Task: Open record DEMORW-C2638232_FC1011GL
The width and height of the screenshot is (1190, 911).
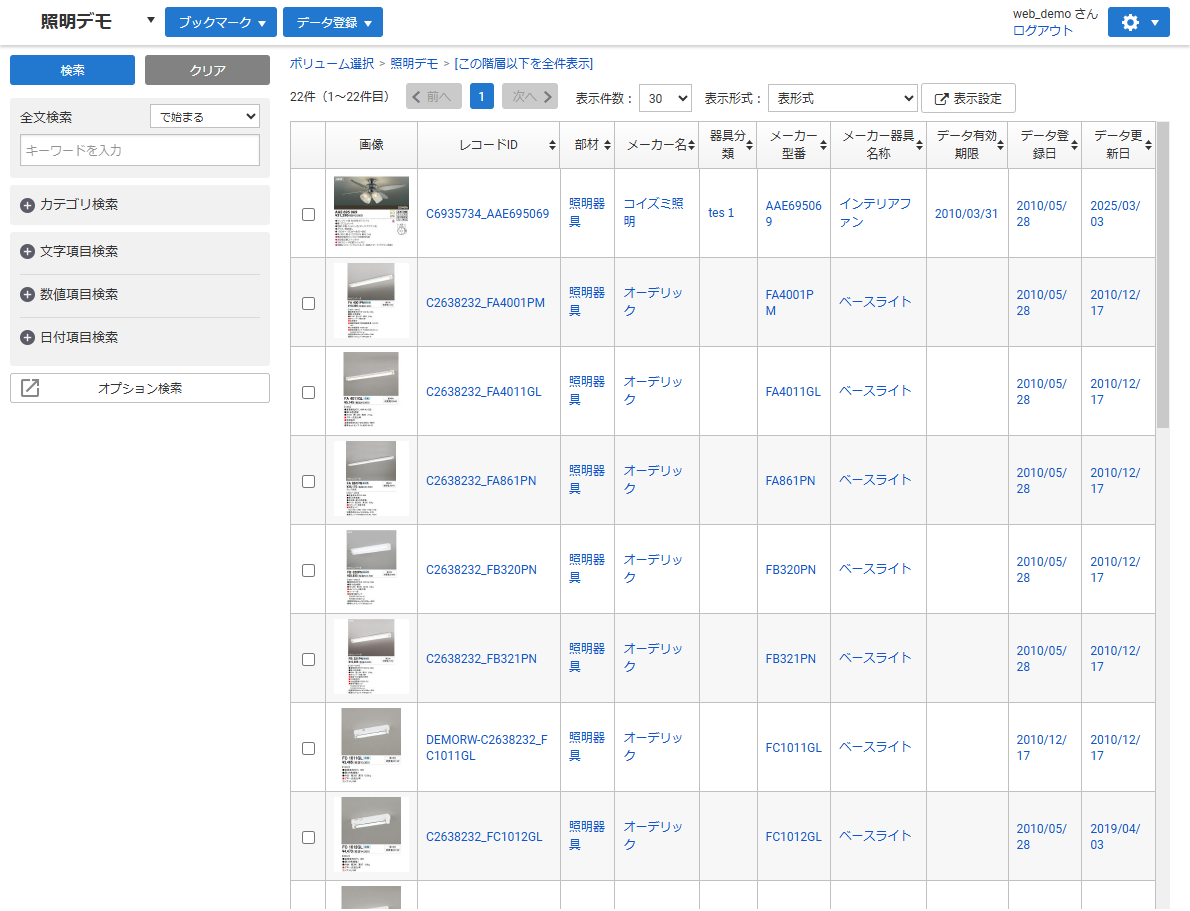Action: pos(486,748)
